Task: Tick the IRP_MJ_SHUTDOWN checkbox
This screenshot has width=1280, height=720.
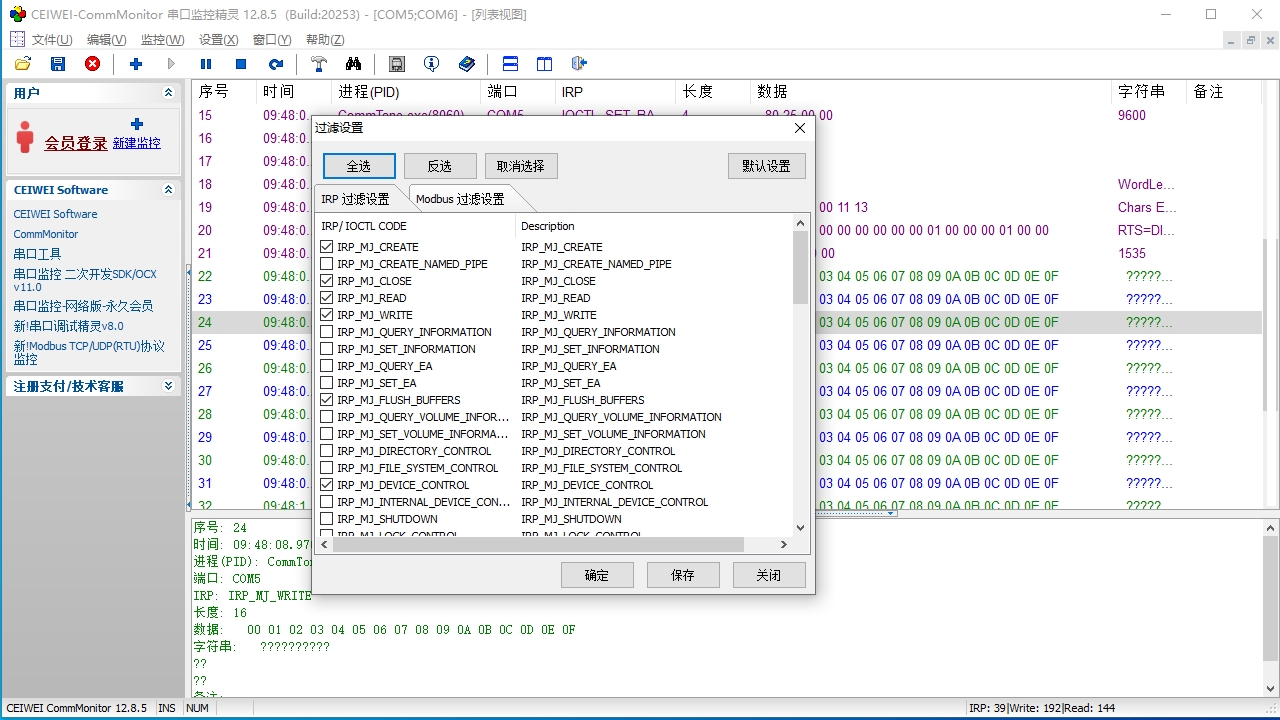Action: pos(327,519)
